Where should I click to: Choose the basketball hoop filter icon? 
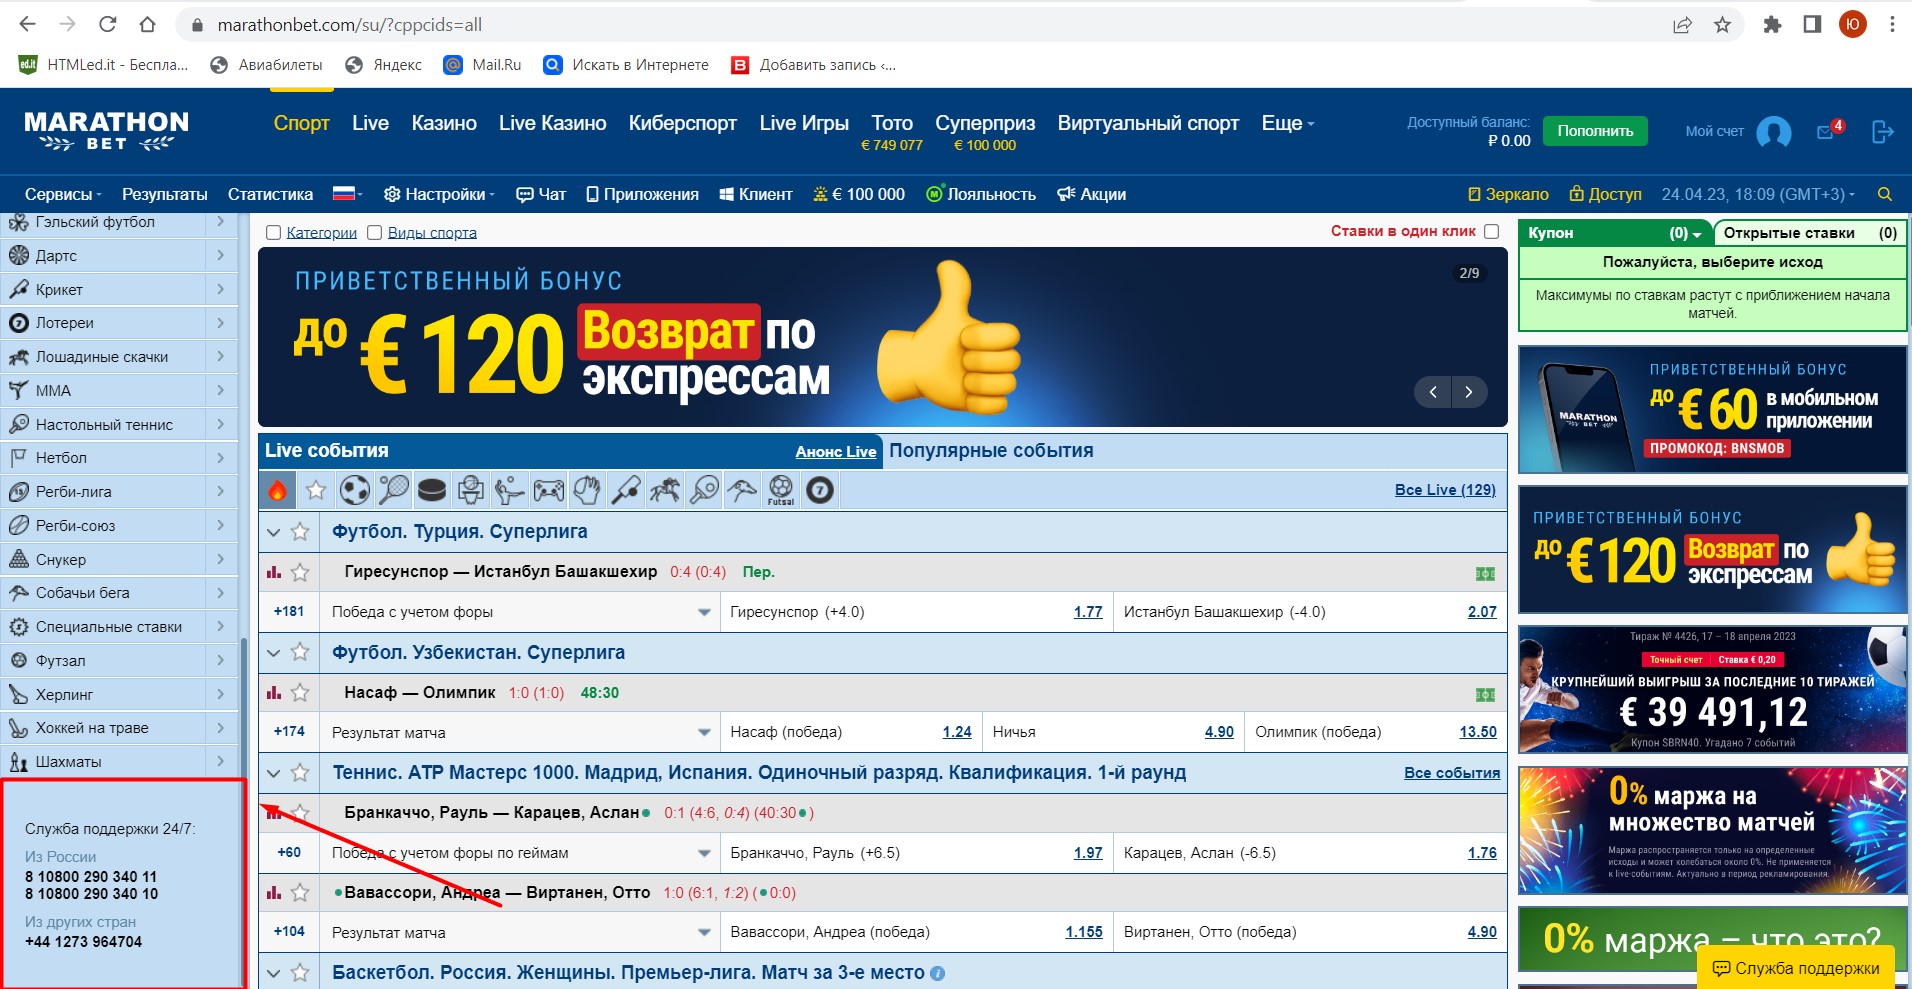[470, 490]
